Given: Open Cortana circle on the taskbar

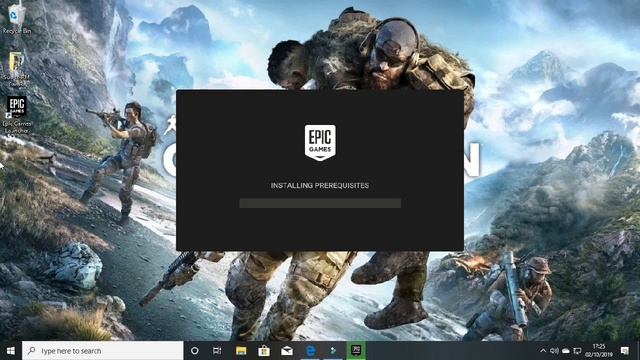Looking at the screenshot, I should point(195,351).
